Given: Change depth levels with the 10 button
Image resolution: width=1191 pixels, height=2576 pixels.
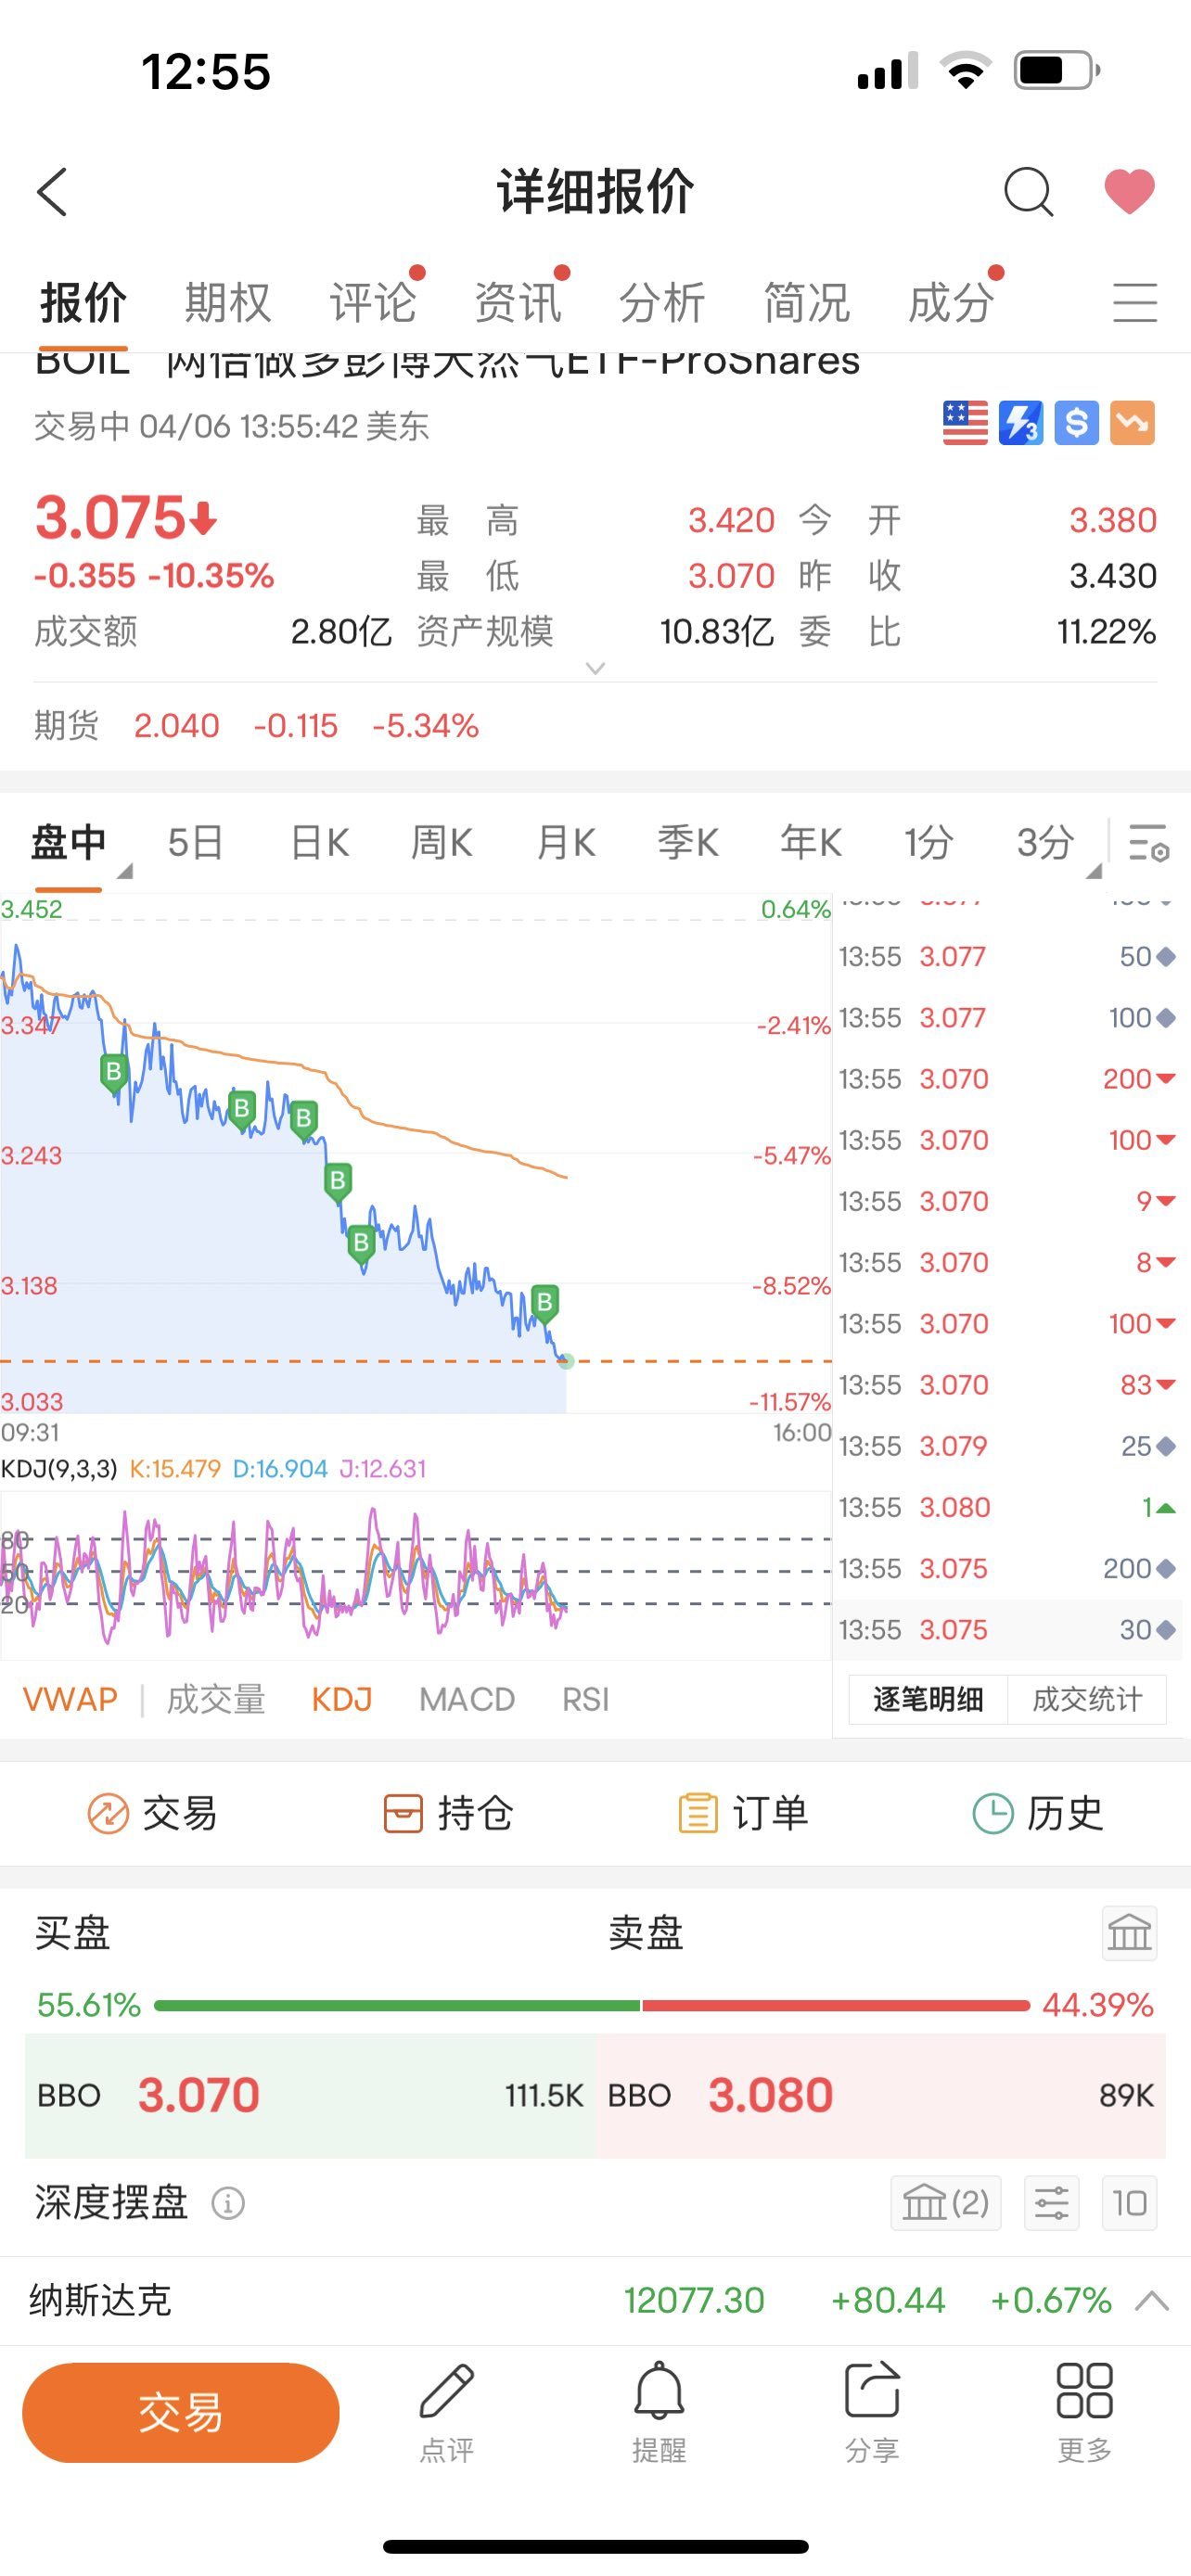Looking at the screenshot, I should [1129, 2203].
